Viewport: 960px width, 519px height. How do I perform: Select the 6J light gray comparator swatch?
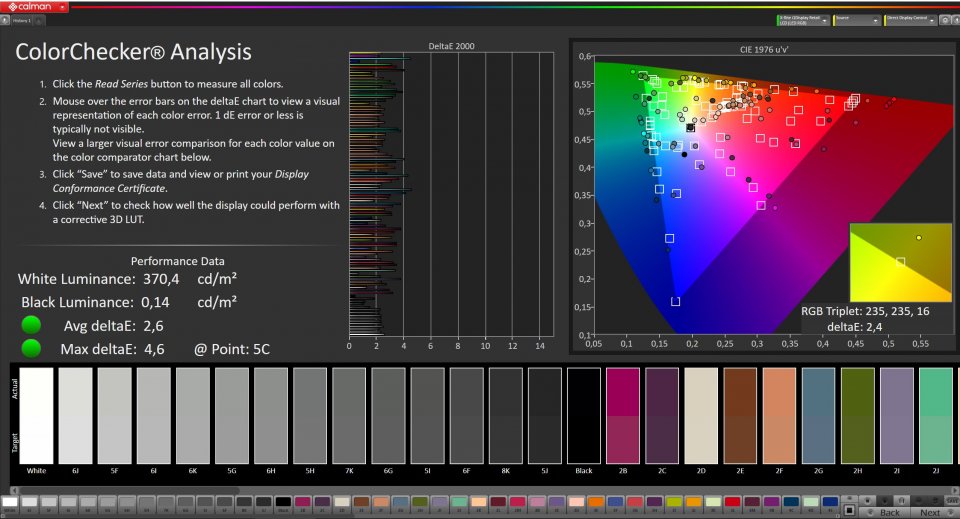pyautogui.click(x=75, y=416)
